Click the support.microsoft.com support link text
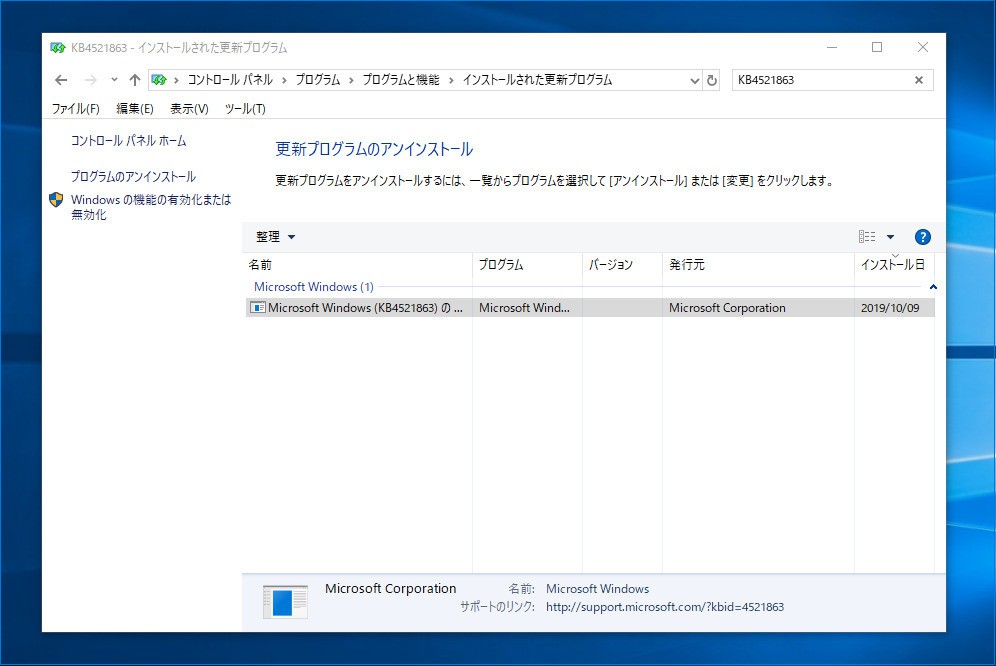The image size is (996, 666). 665,607
